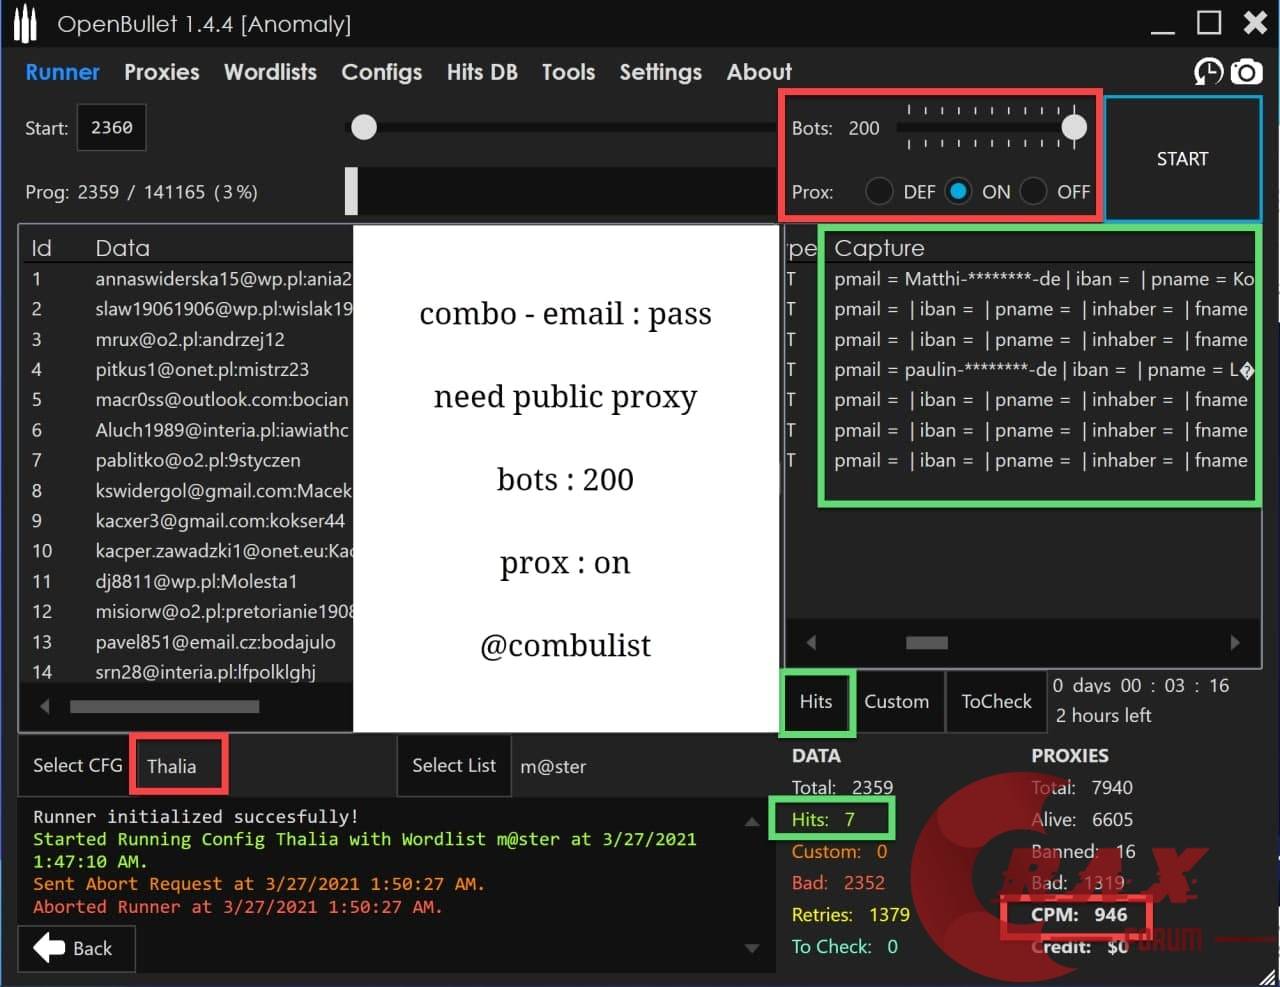The height and width of the screenshot is (987, 1280).
Task: Select the ON proxy mode radio button
Action: tap(958, 191)
